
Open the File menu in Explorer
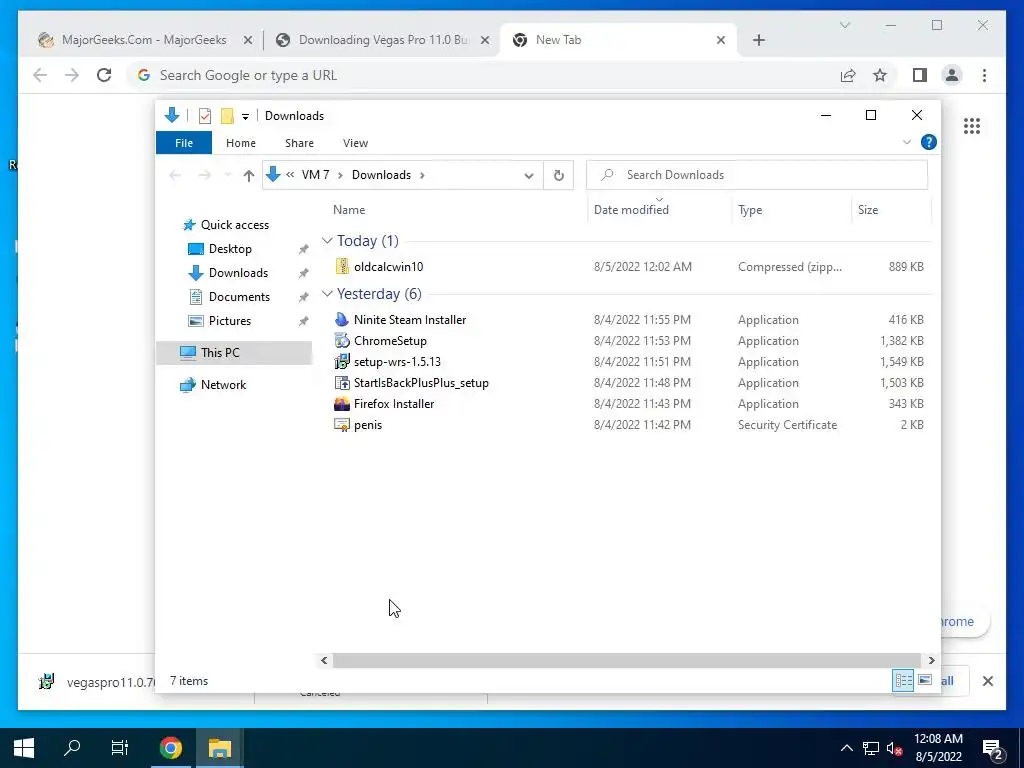184,143
